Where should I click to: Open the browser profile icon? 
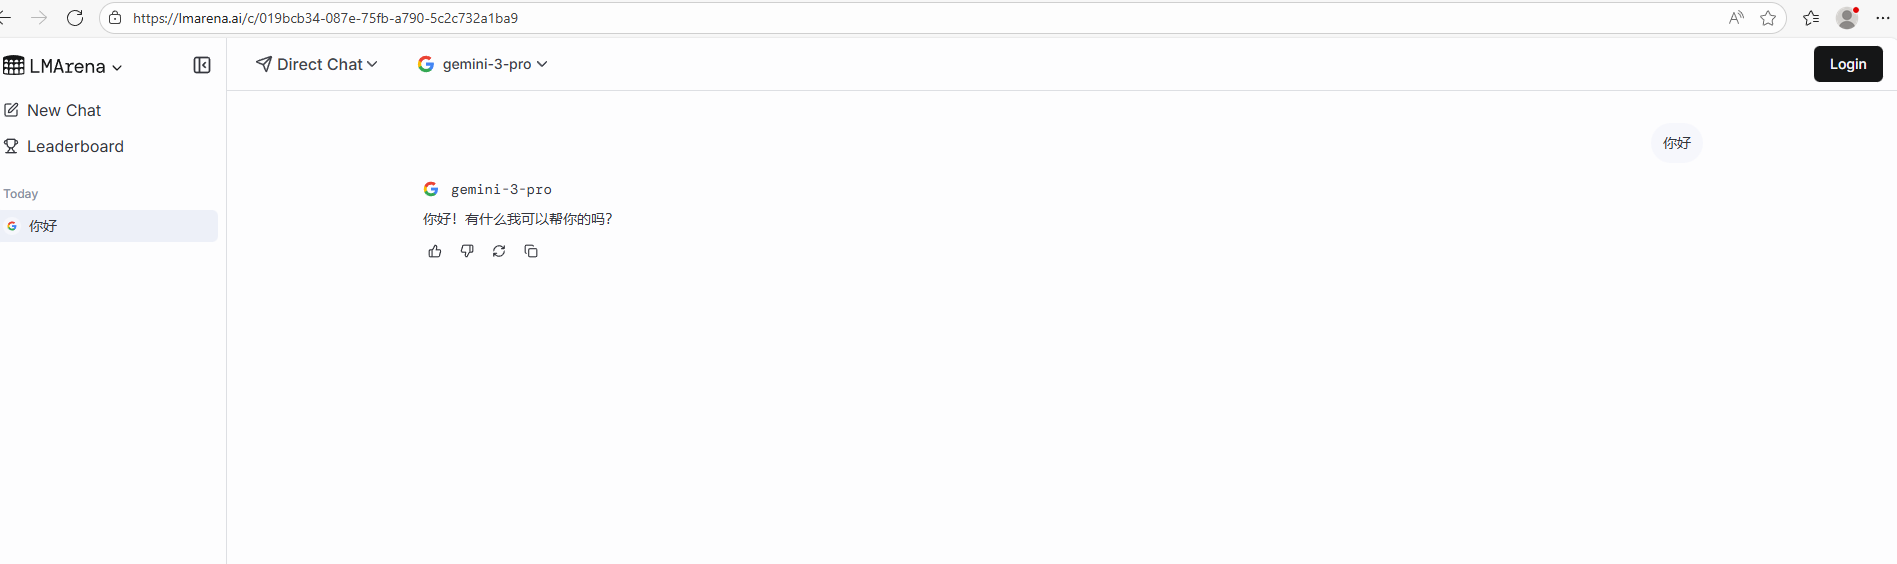[1847, 18]
